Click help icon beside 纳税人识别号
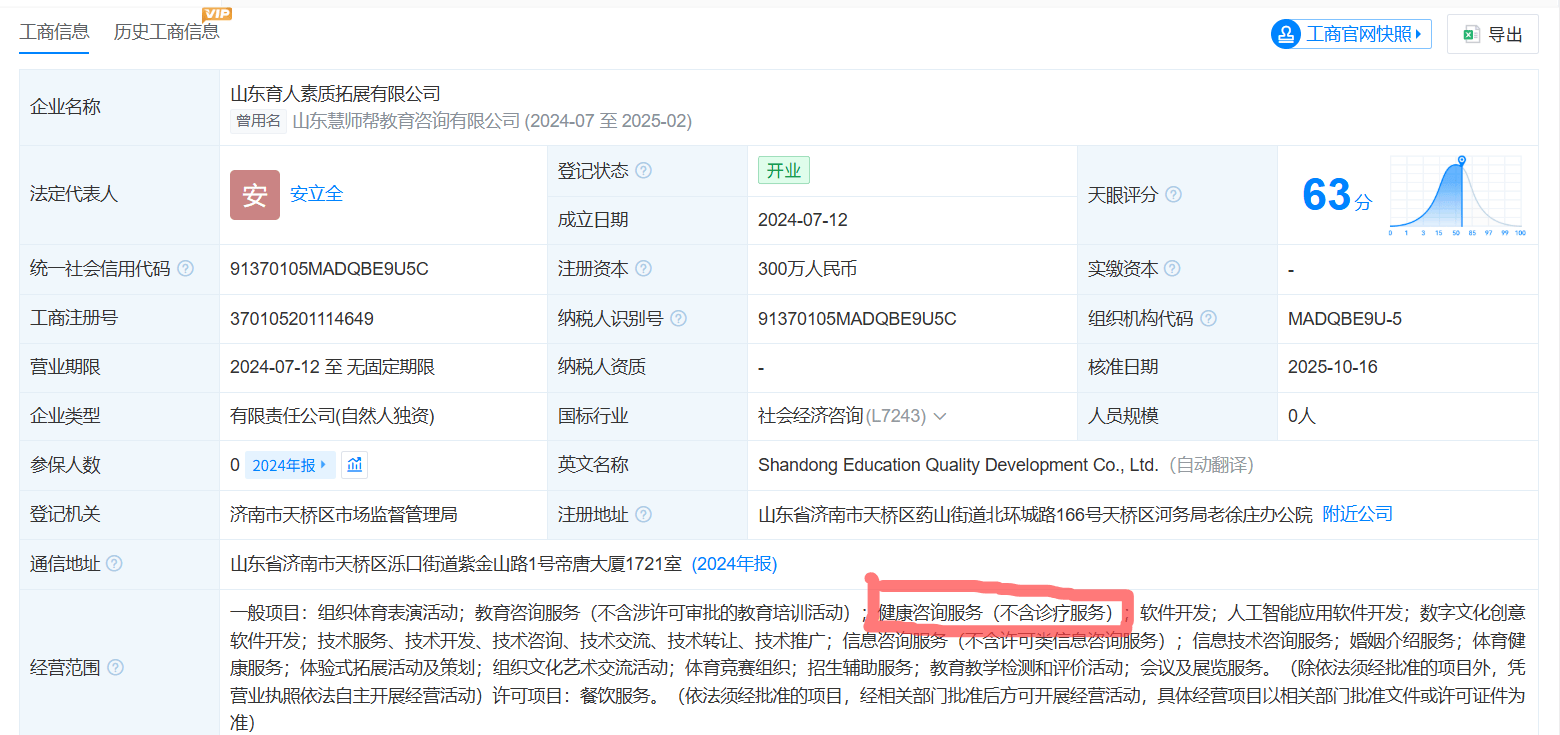Image resolution: width=1560 pixels, height=735 pixels. point(679,319)
